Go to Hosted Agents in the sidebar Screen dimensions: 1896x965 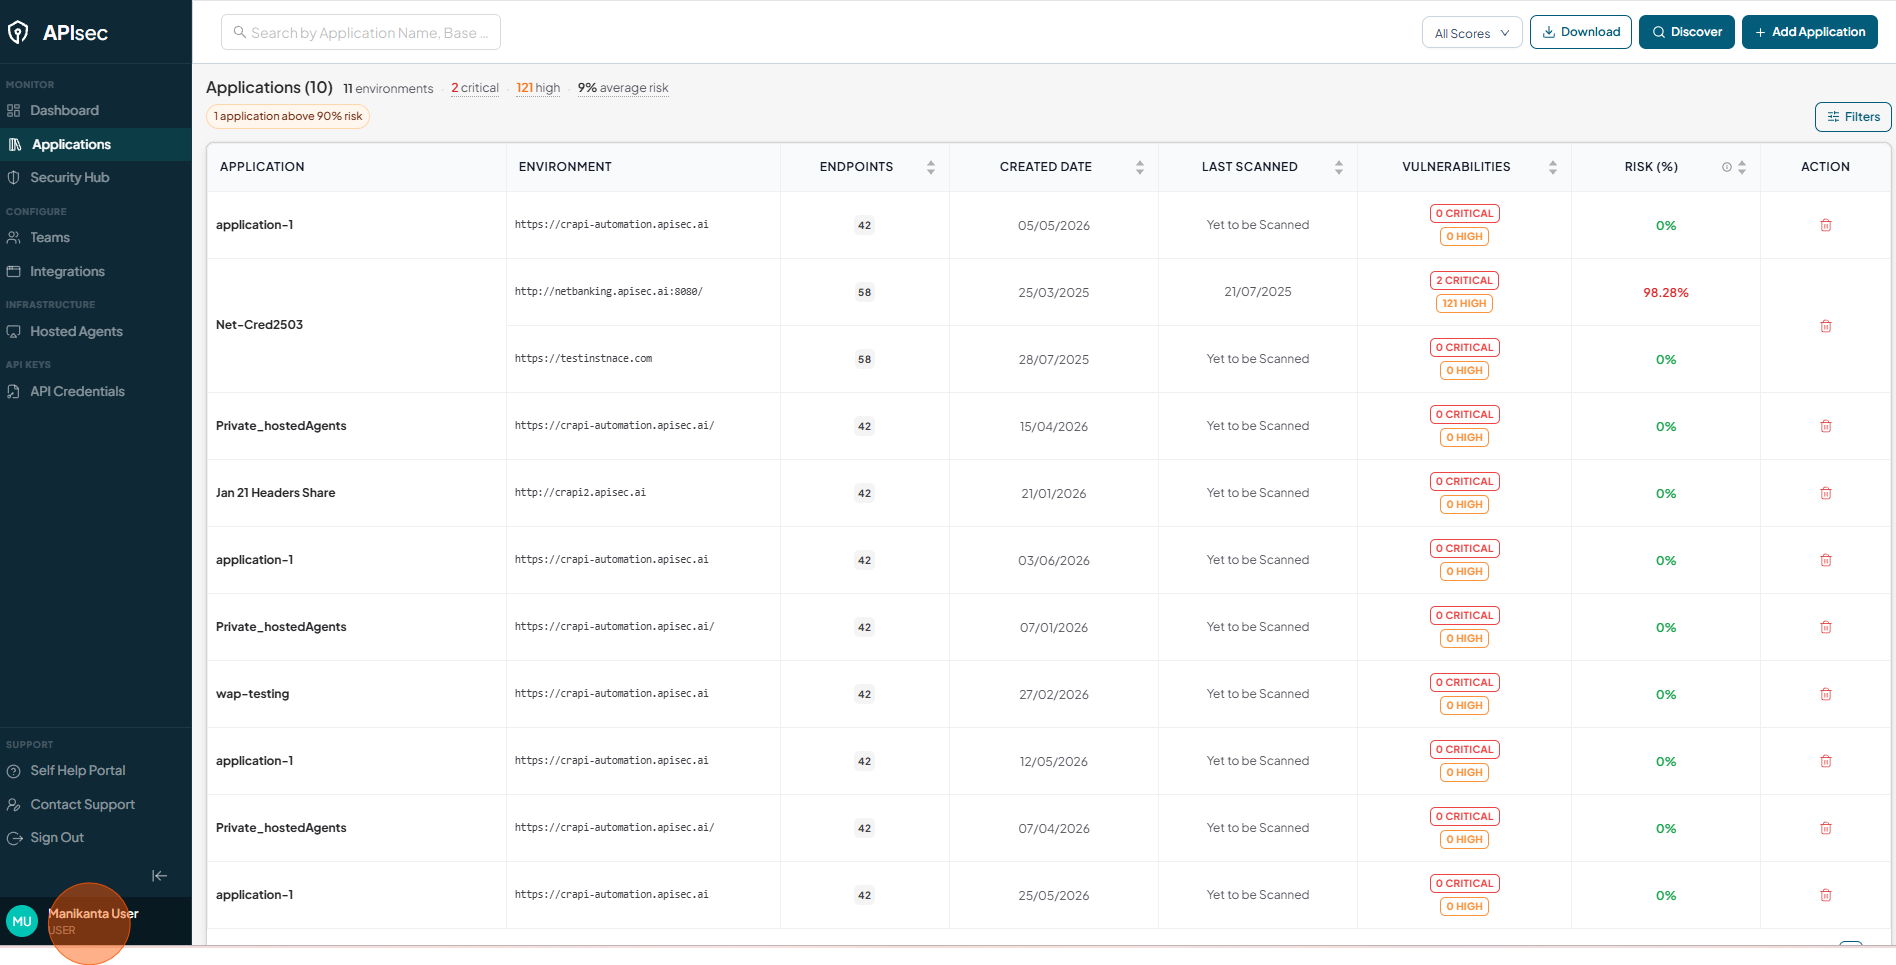76,331
